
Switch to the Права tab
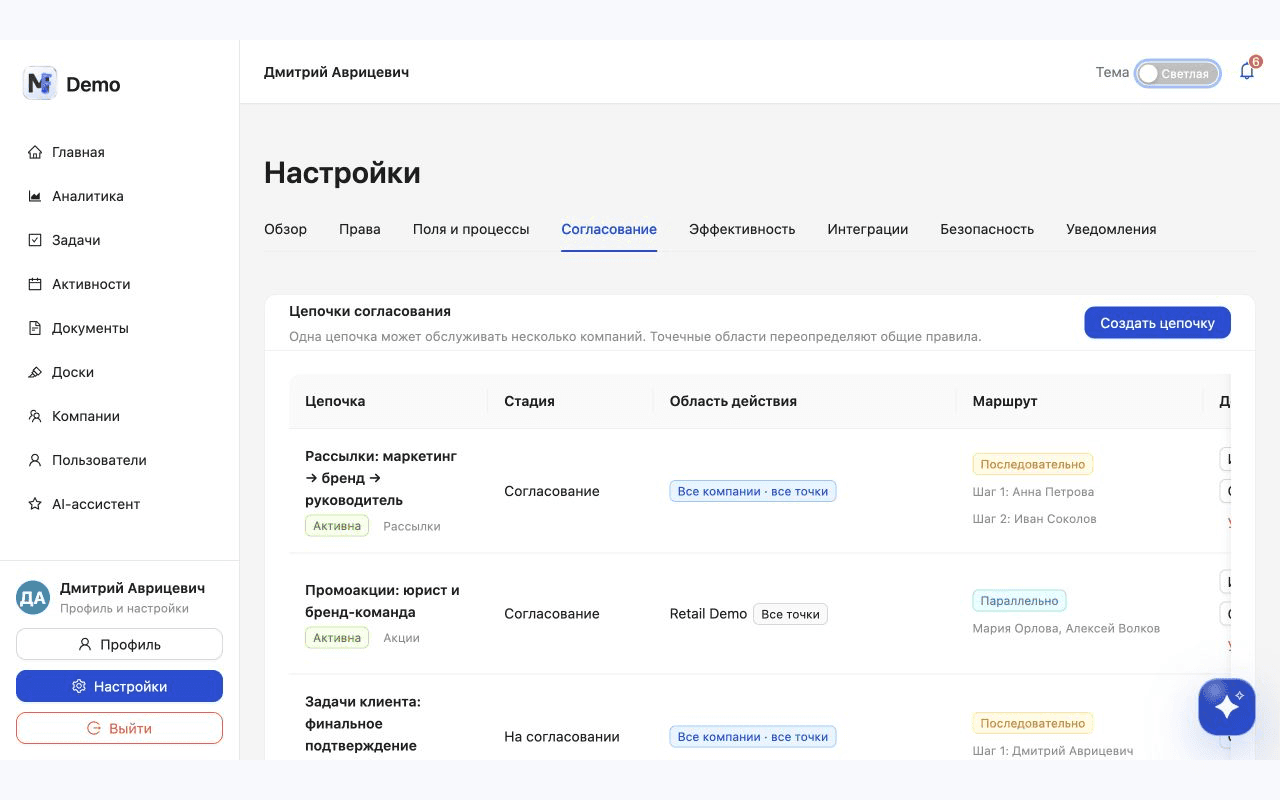click(360, 229)
